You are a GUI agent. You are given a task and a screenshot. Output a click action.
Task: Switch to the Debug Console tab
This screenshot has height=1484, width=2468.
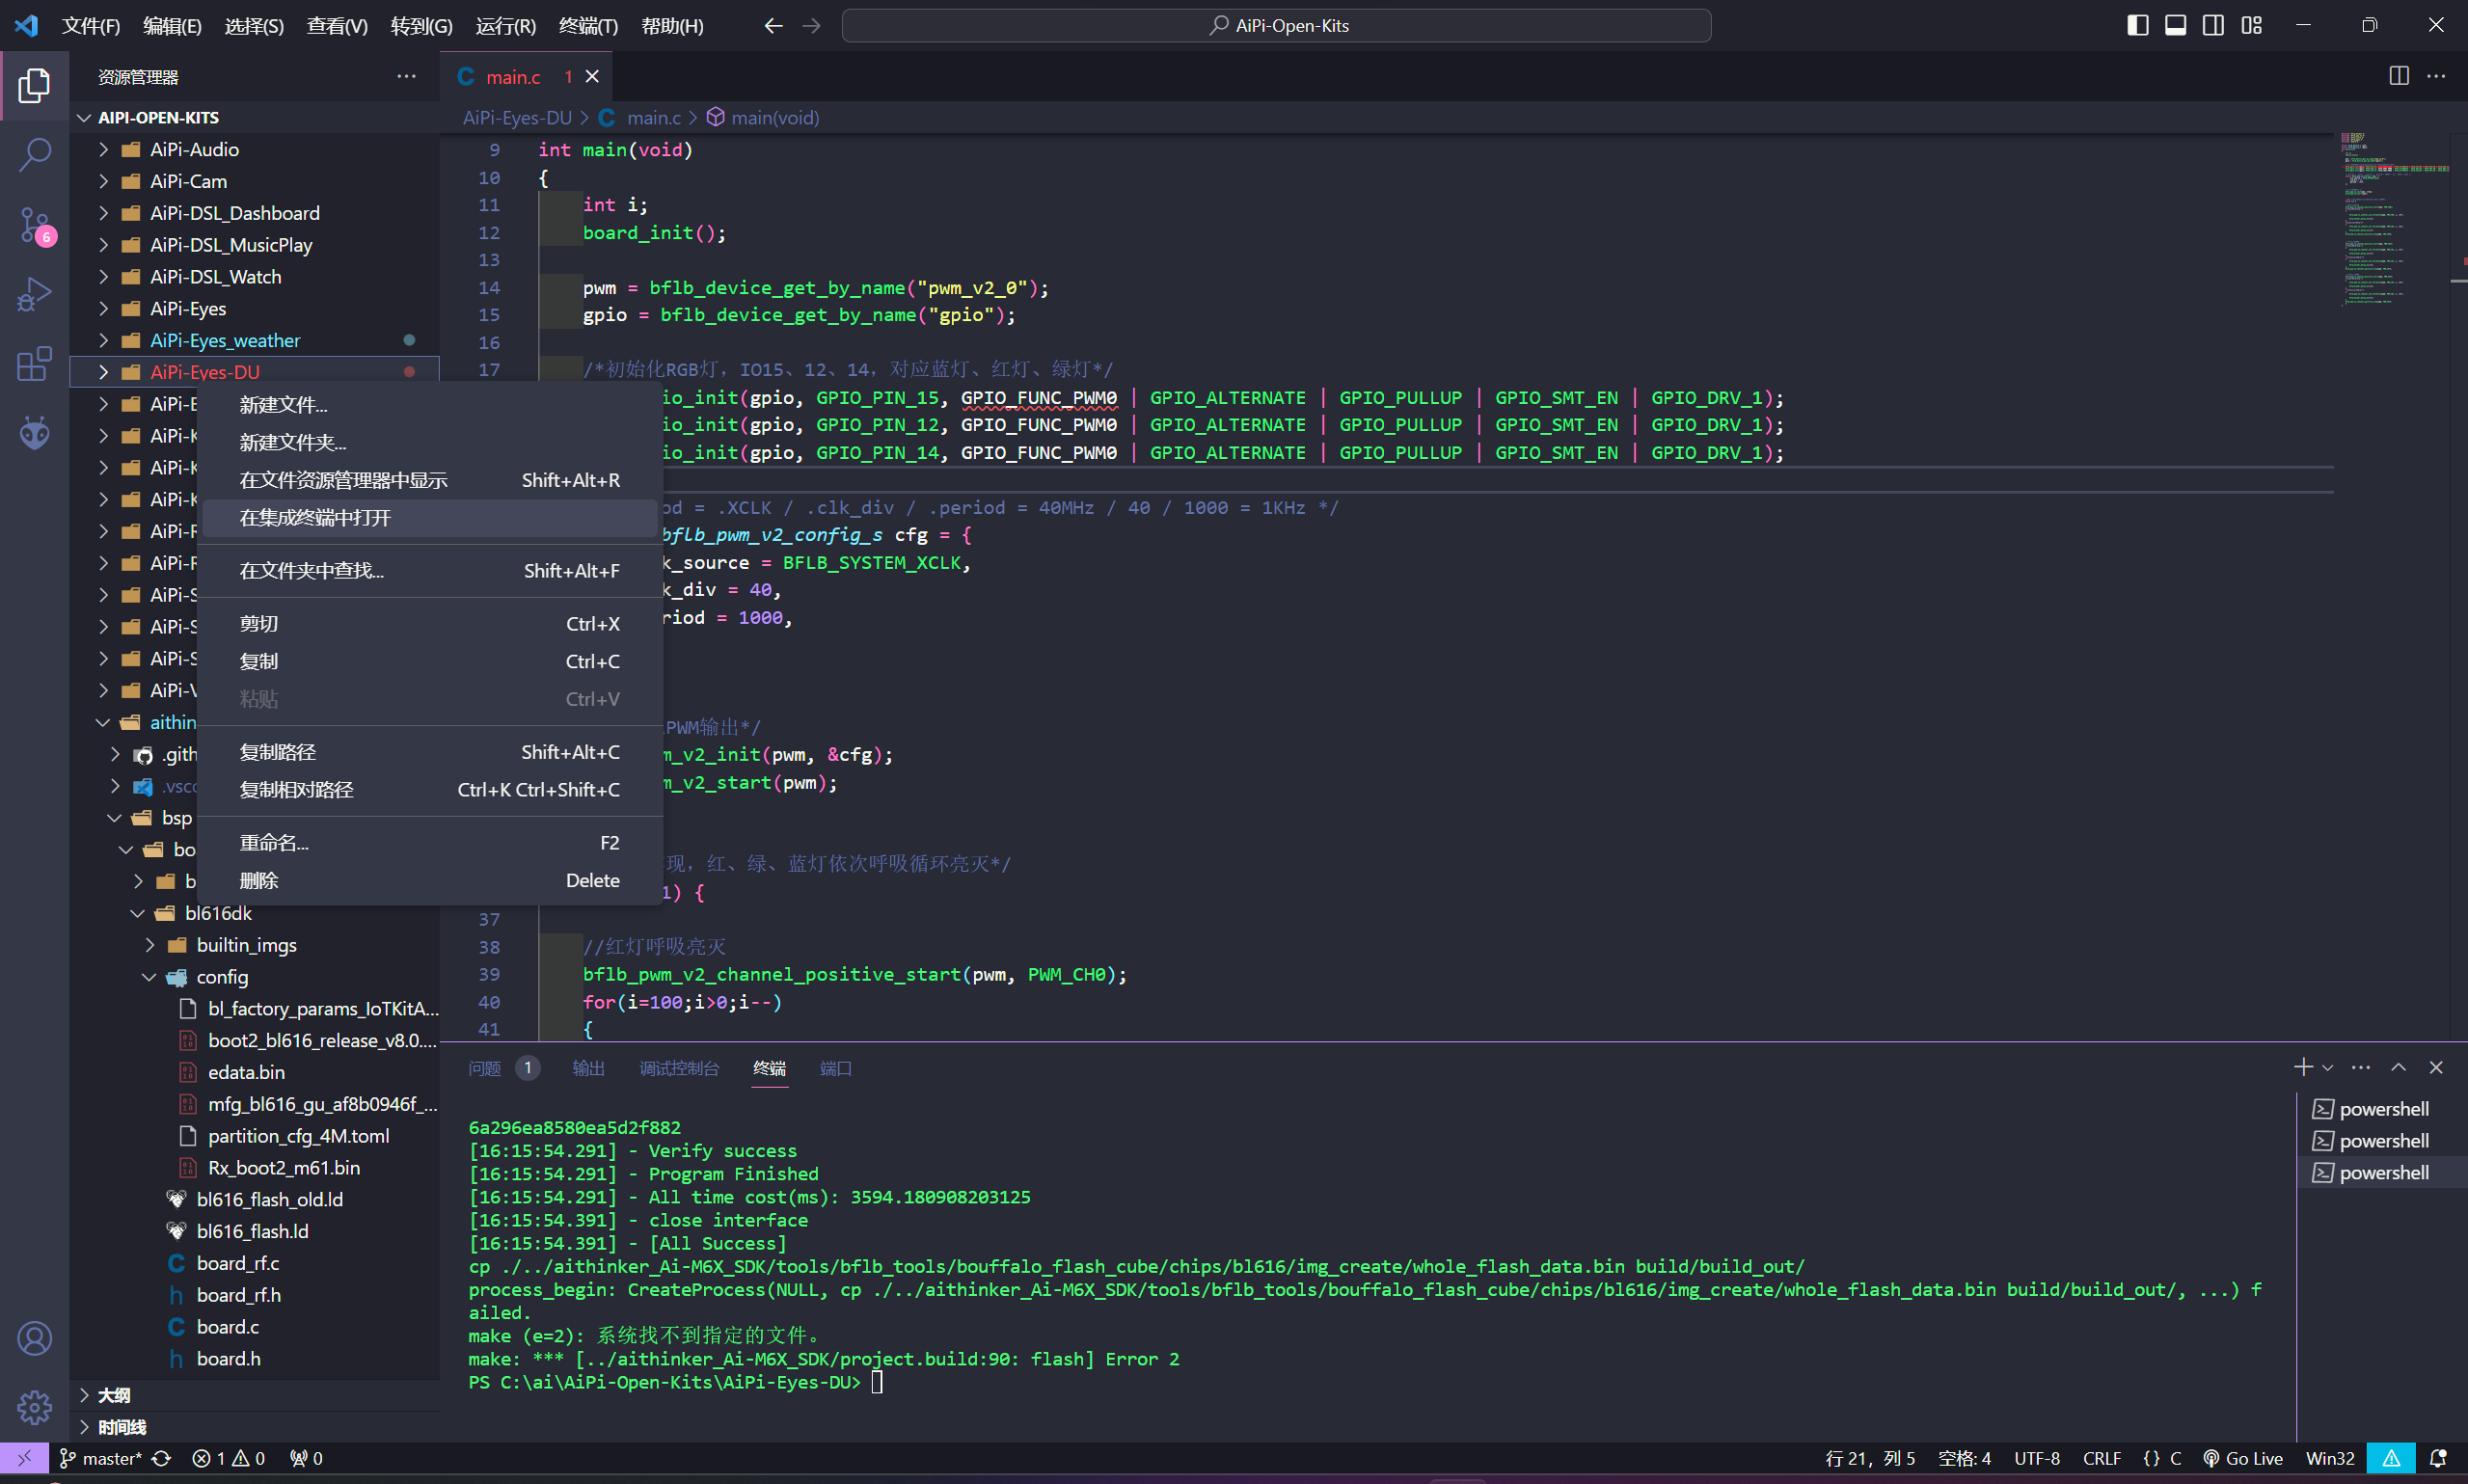(679, 1068)
